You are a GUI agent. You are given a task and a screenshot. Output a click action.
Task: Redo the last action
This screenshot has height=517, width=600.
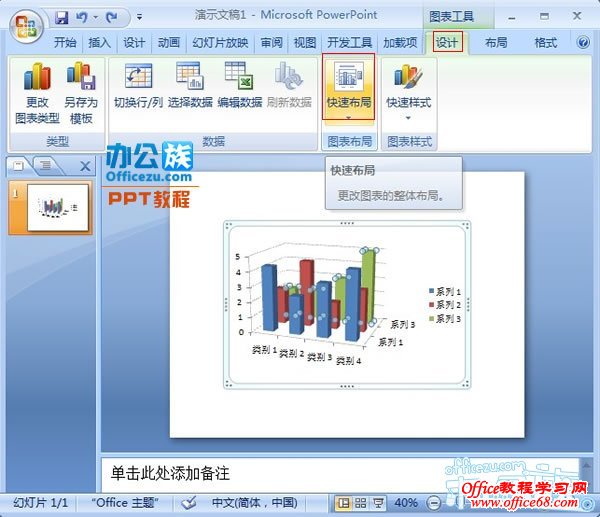click(x=112, y=18)
